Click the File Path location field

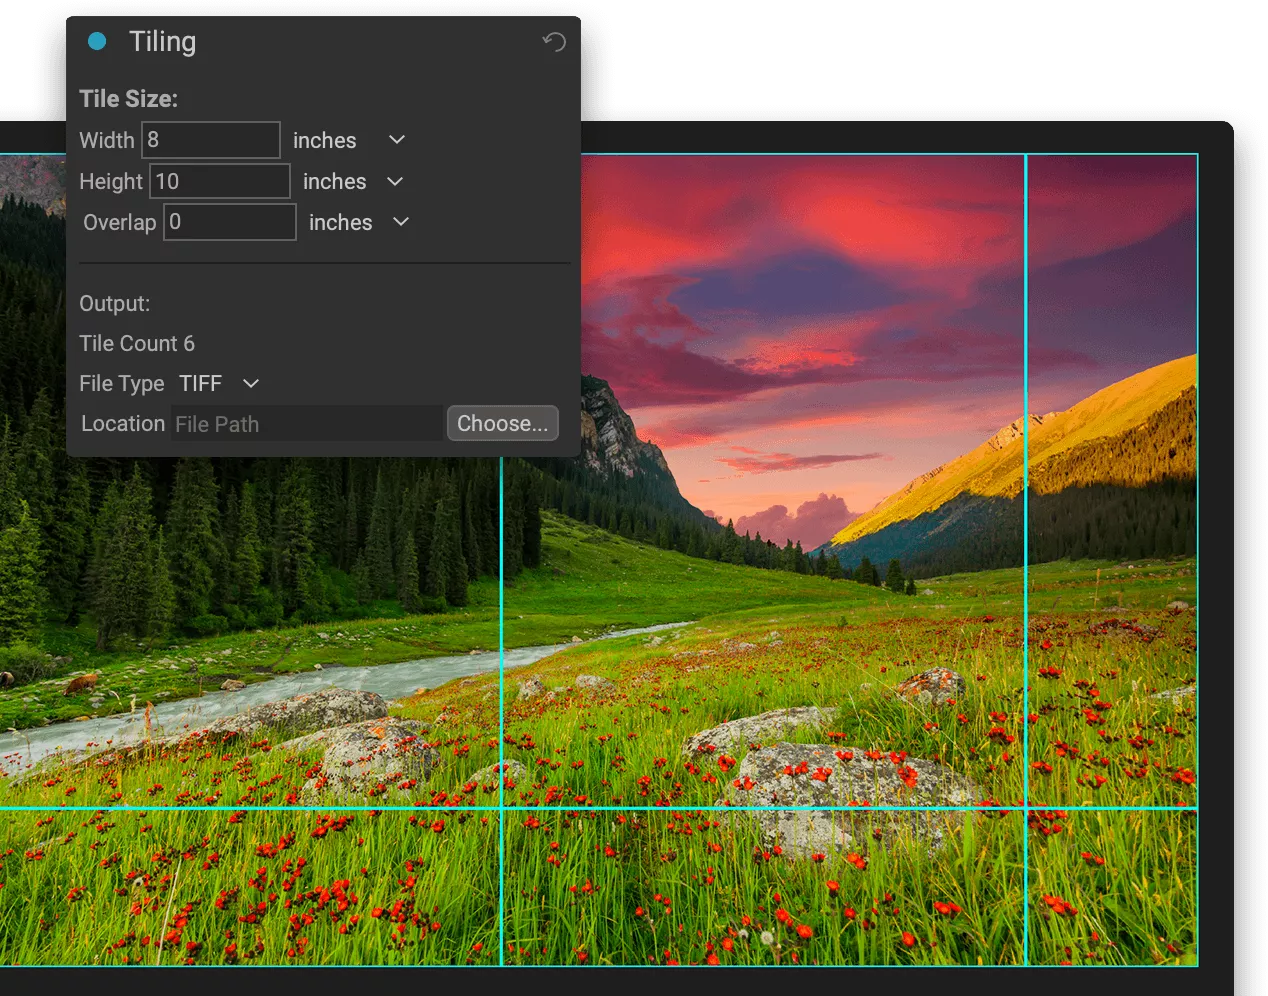[x=305, y=423]
